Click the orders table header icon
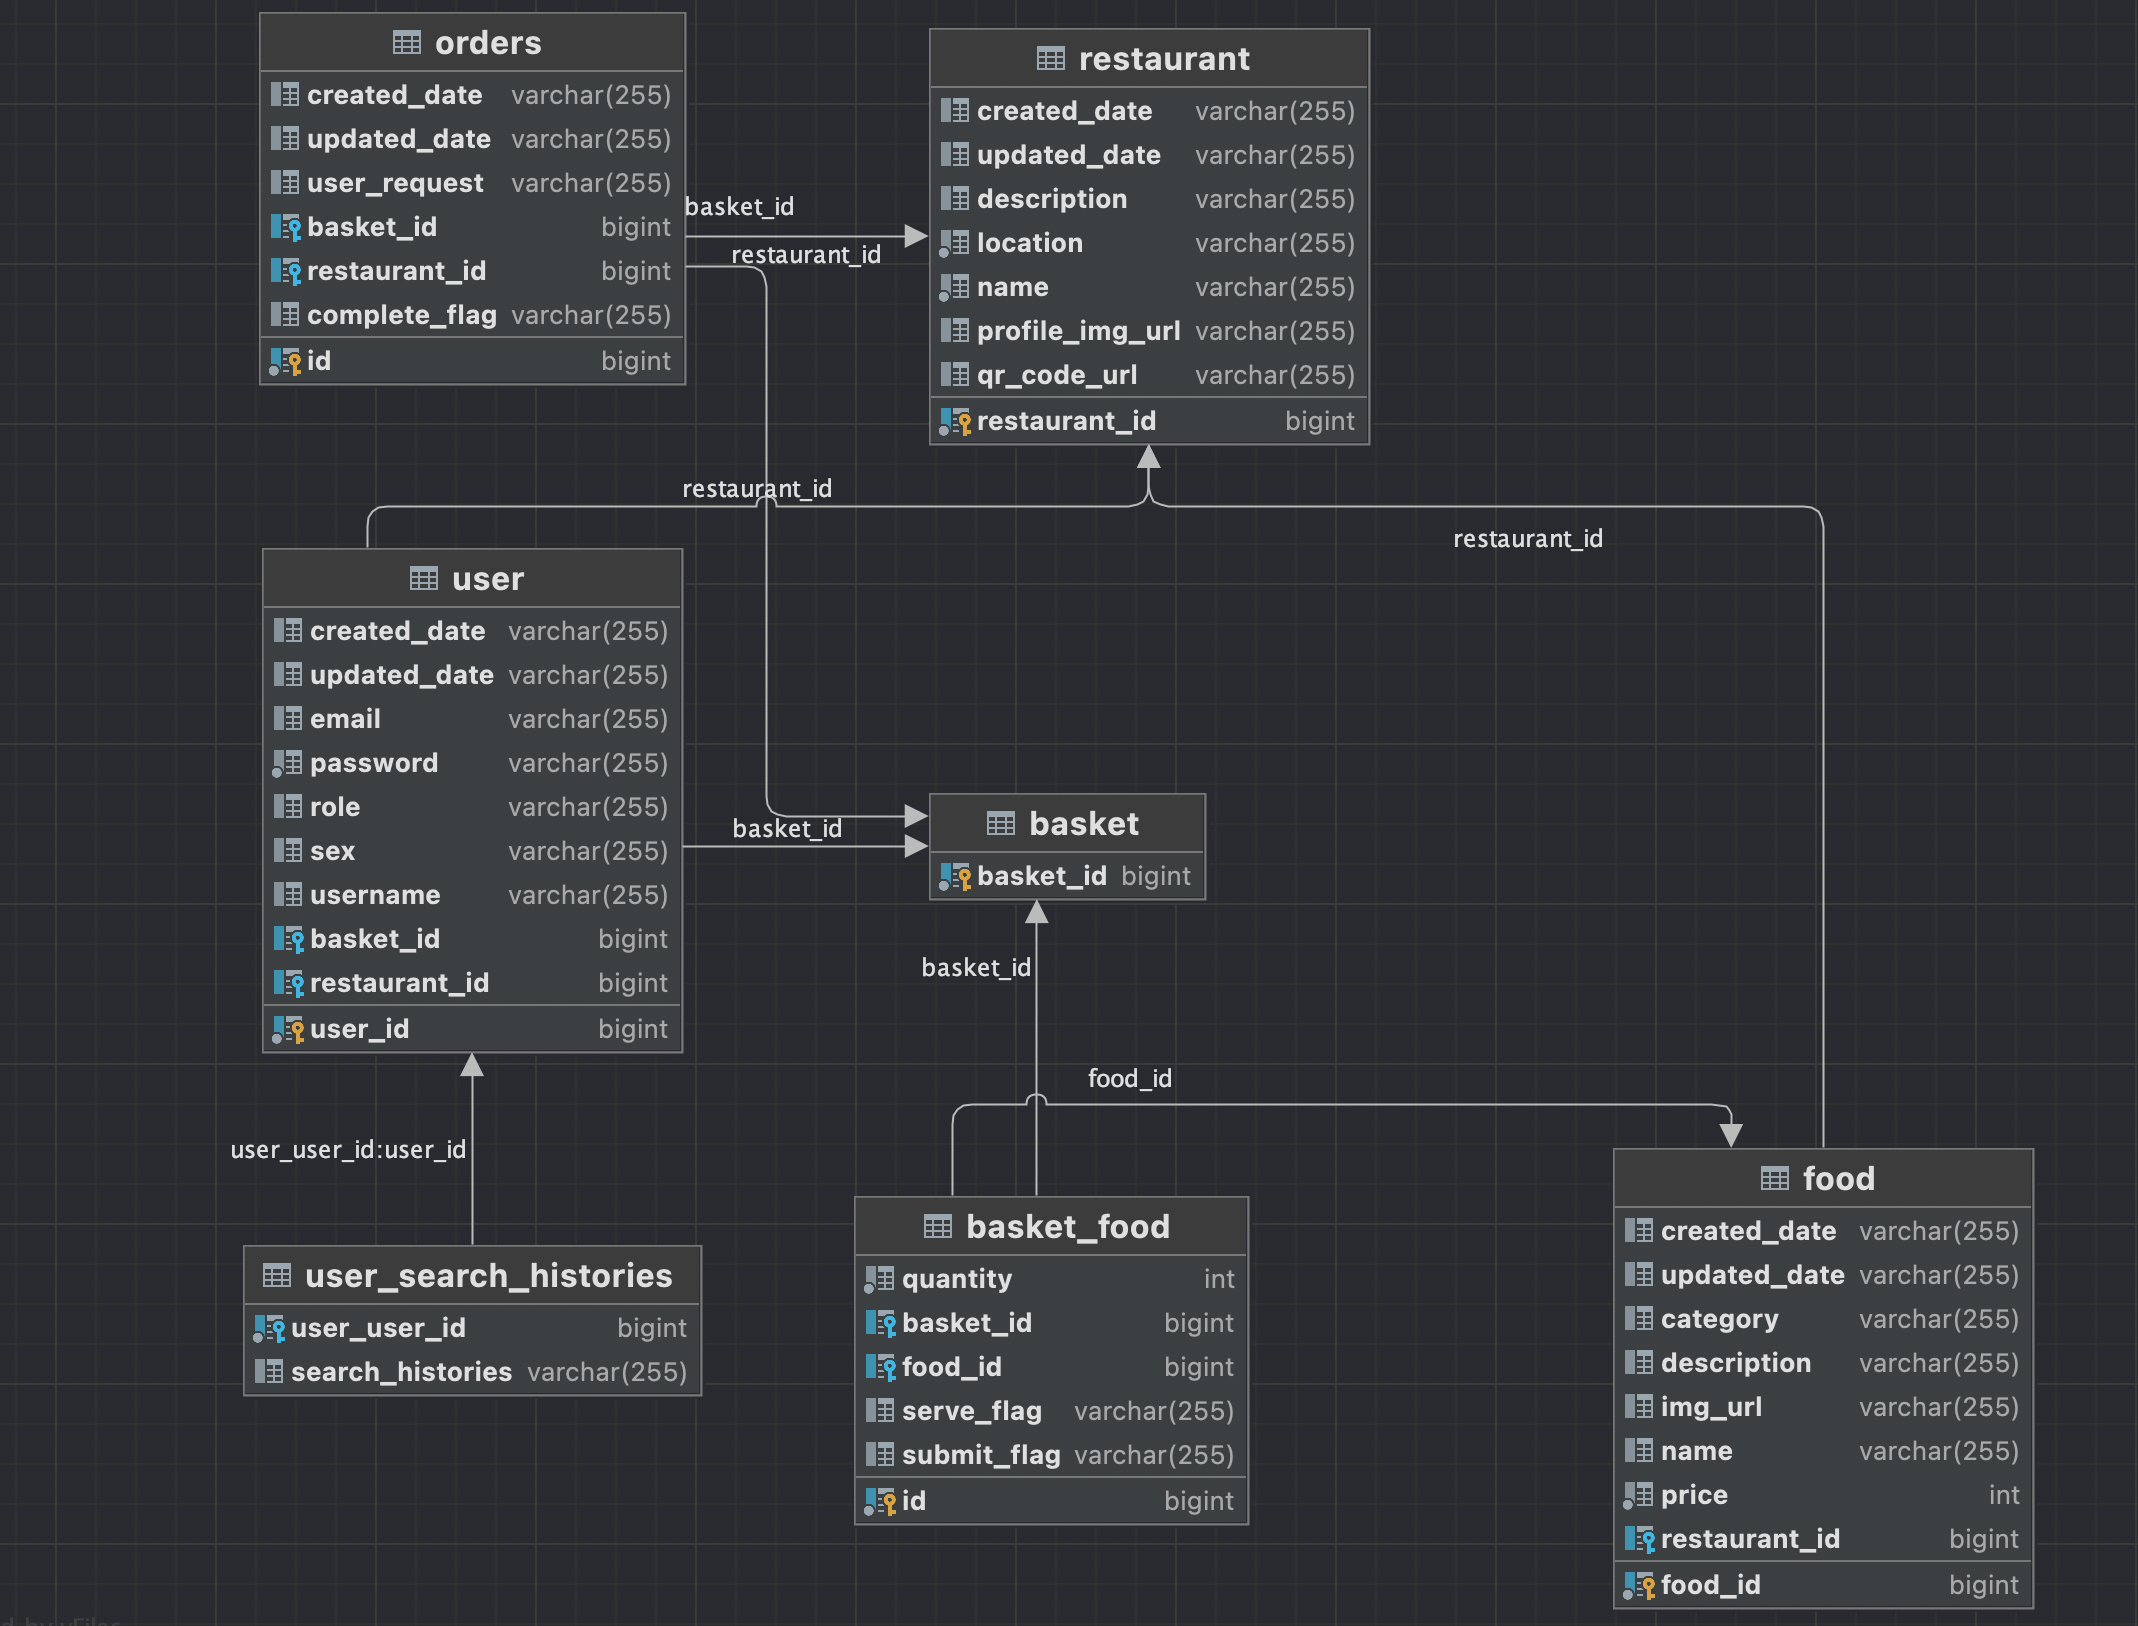Screen dimensions: 2138x1626 [x=406, y=43]
